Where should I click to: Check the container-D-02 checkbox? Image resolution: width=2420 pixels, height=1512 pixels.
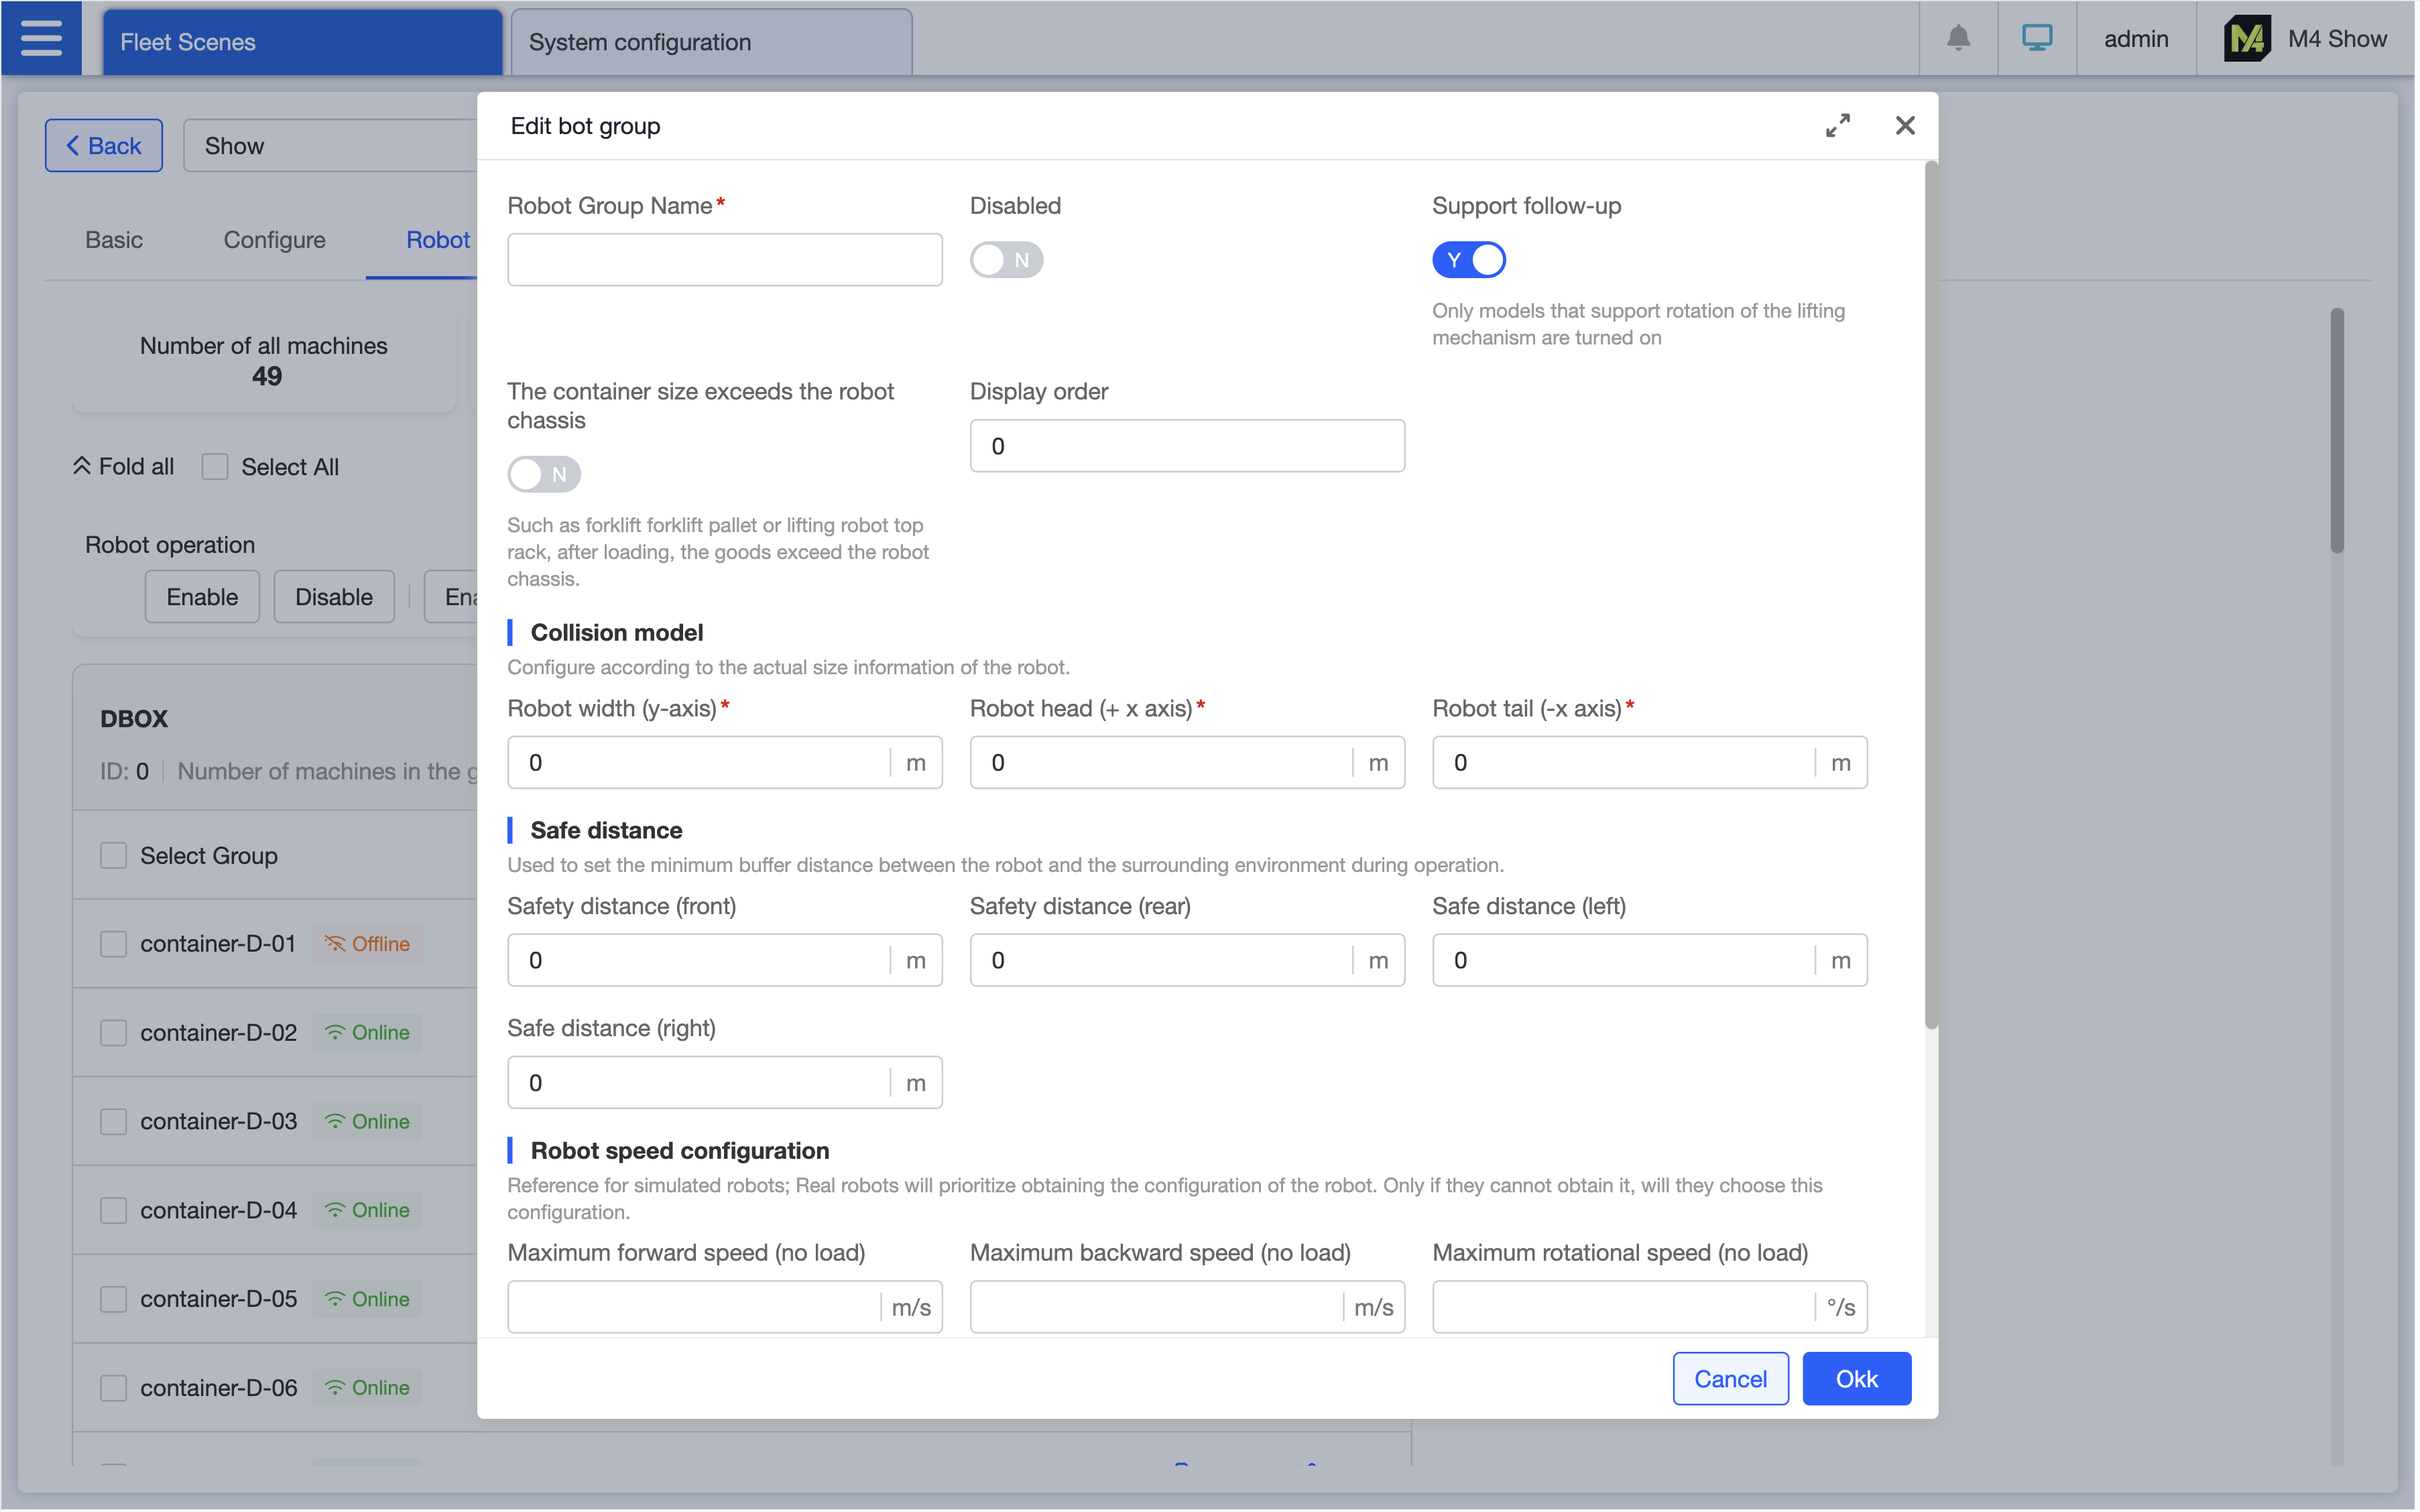114,1034
